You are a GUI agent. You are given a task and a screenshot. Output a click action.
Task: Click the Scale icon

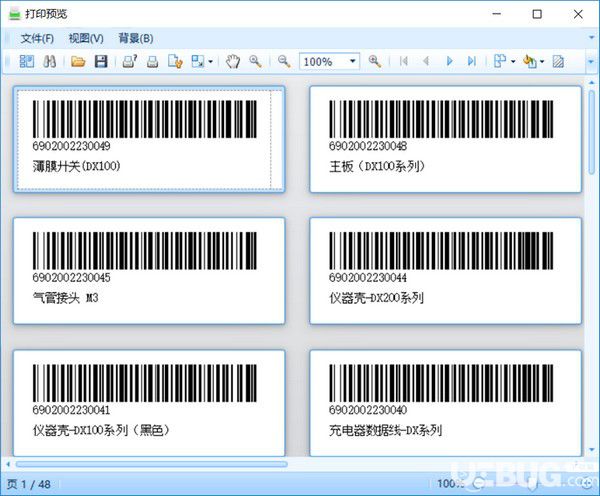tap(198, 61)
